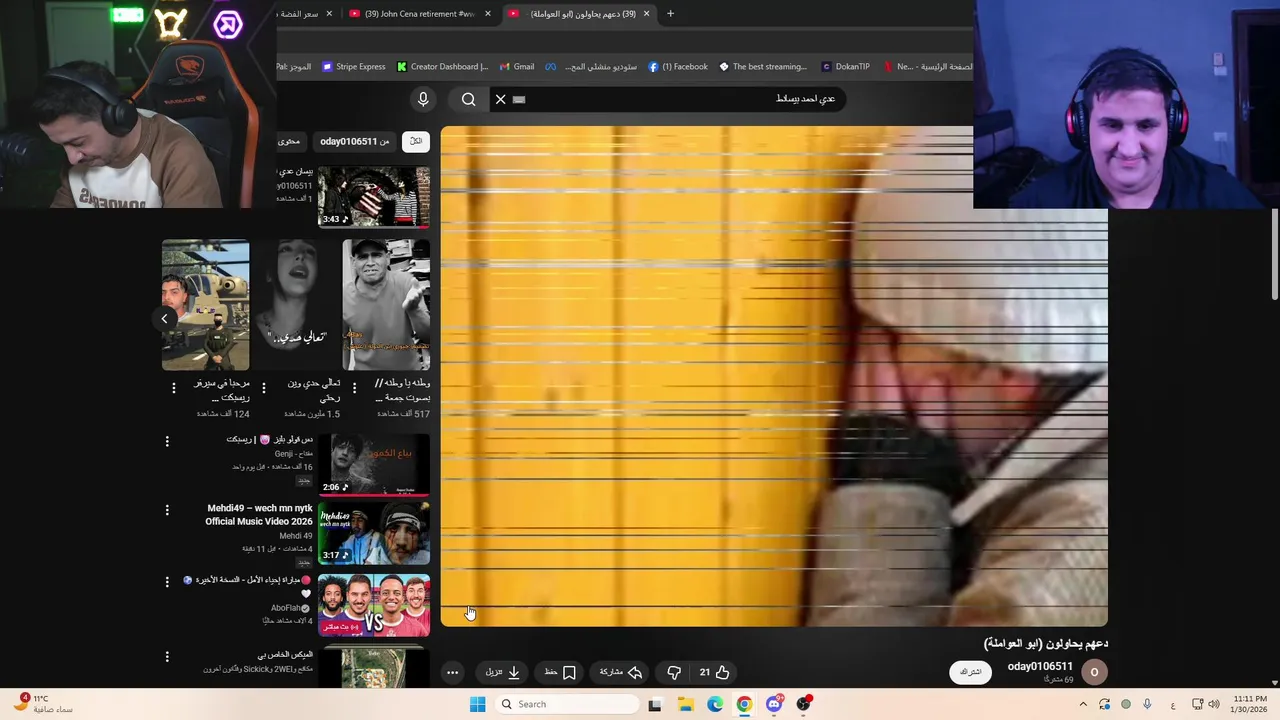The image size is (1280, 720).
Task: Open Facebook bookmark
Action: pos(678,67)
